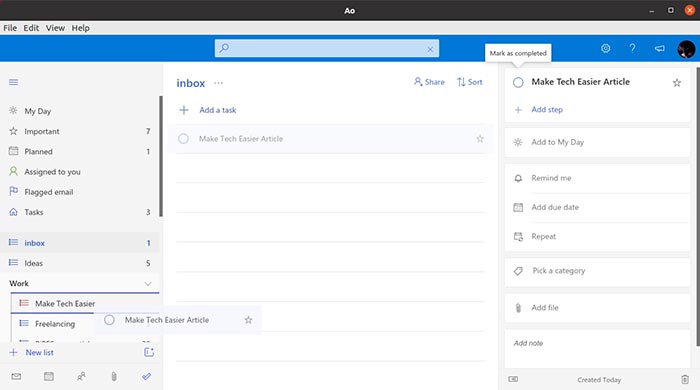This screenshot has width=700, height=390.
Task: Click inside the search field
Action: (327, 49)
